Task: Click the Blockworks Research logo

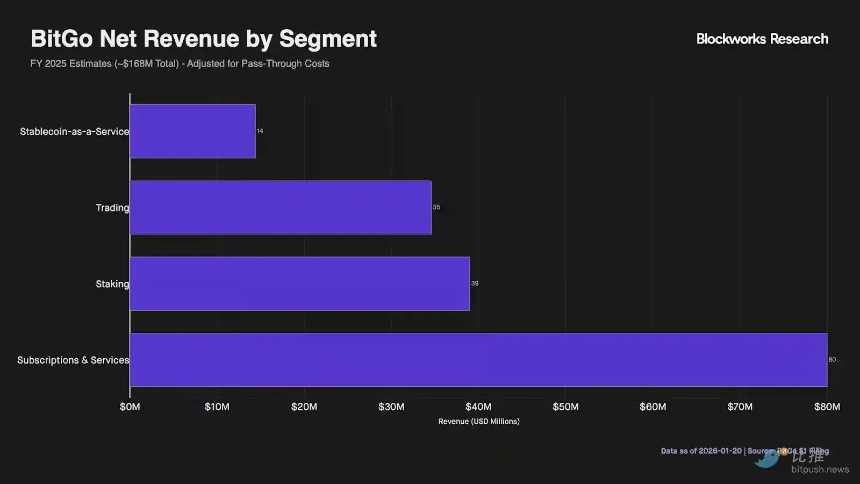Action: (762, 39)
